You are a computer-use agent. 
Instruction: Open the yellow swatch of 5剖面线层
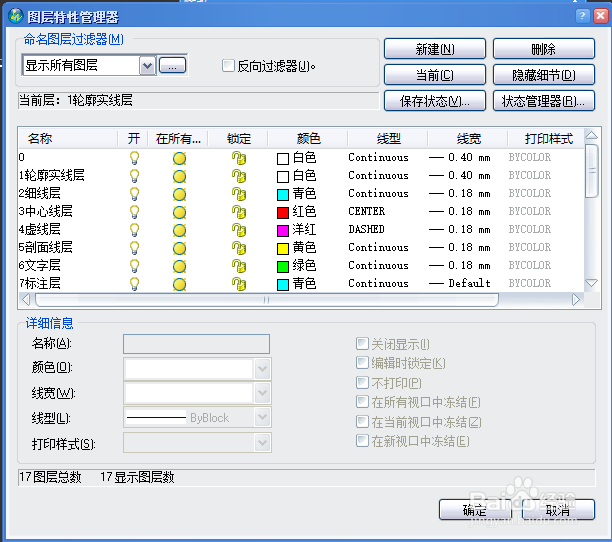283,249
